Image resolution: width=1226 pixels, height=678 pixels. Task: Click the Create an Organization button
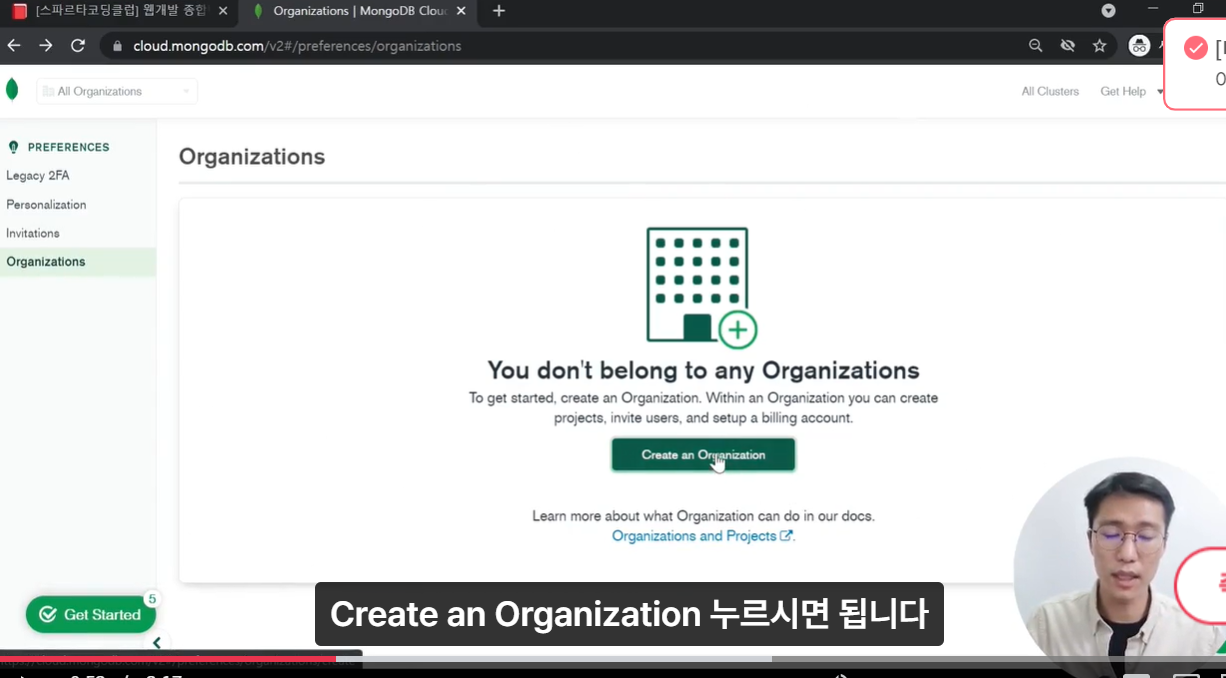click(703, 455)
